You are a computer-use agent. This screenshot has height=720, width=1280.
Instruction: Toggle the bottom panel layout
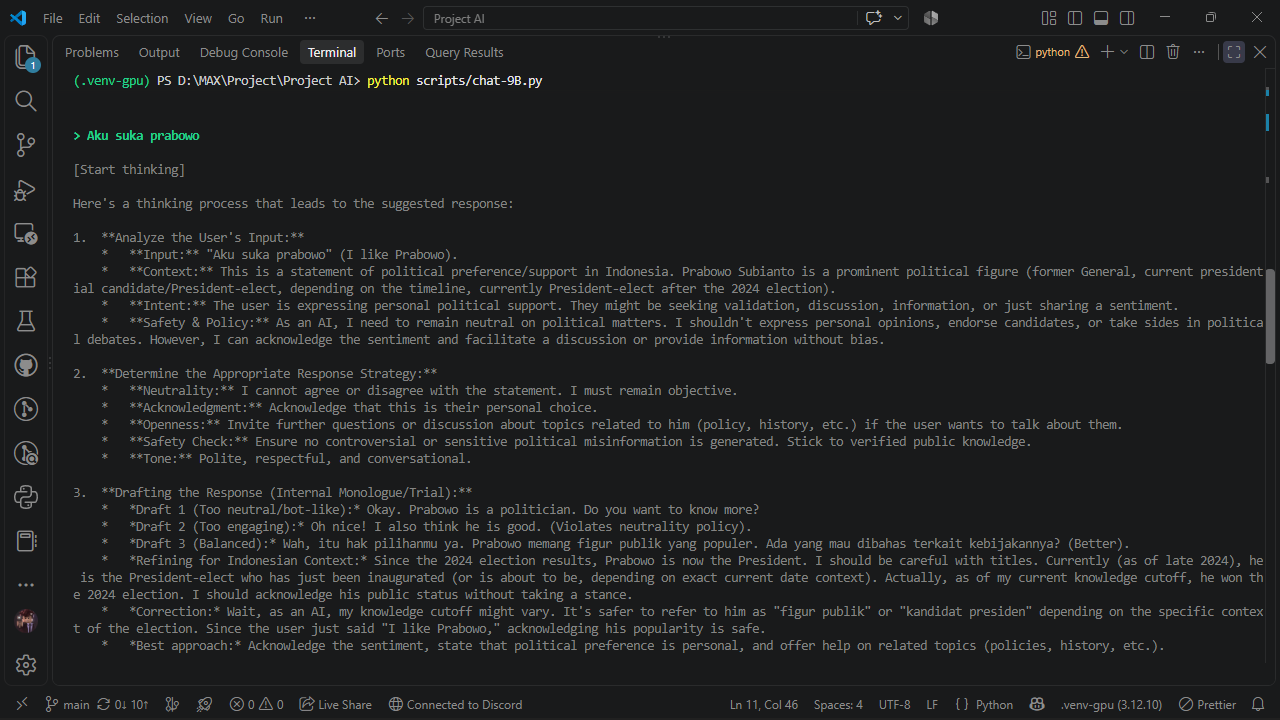coord(1101,18)
